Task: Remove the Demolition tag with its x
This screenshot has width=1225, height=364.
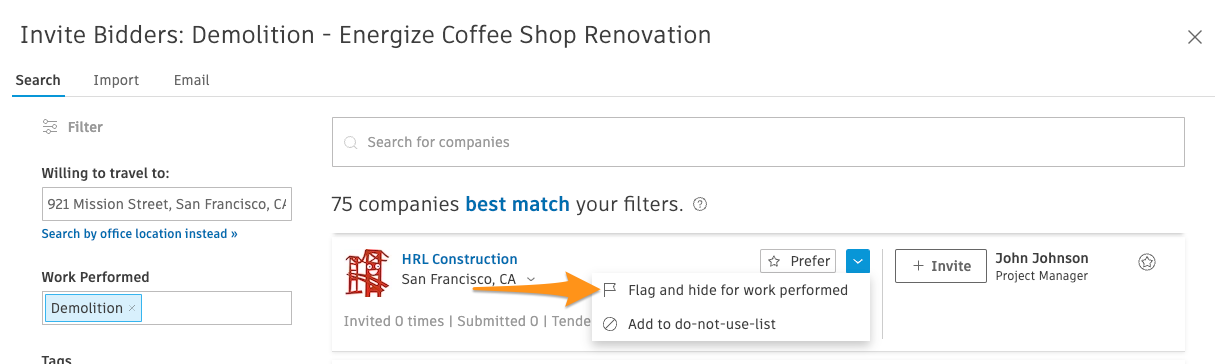Action: pyautogui.click(x=132, y=308)
